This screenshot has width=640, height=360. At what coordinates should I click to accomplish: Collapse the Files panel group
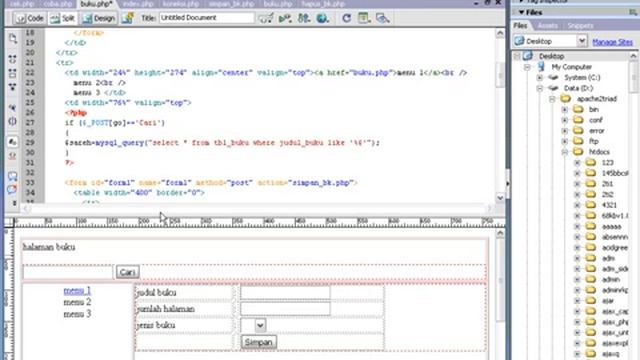tap(522, 13)
